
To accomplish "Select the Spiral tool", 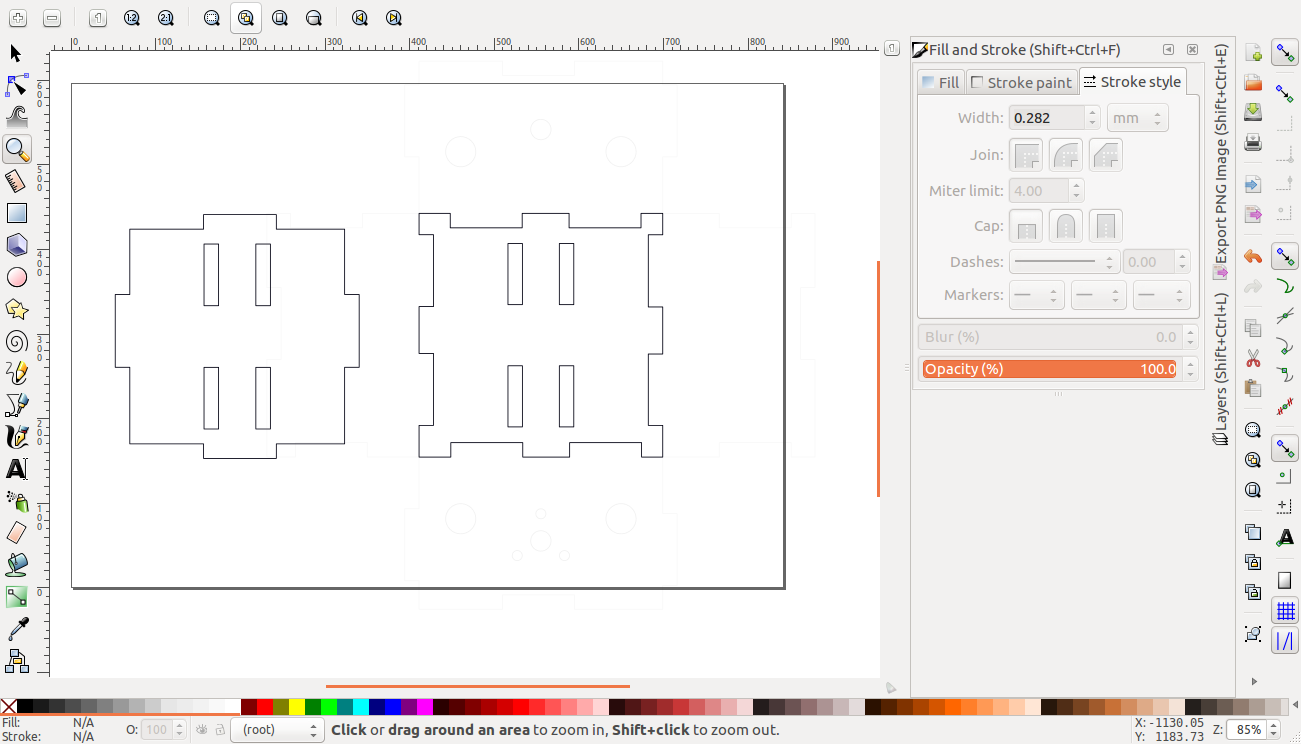I will tap(16, 341).
